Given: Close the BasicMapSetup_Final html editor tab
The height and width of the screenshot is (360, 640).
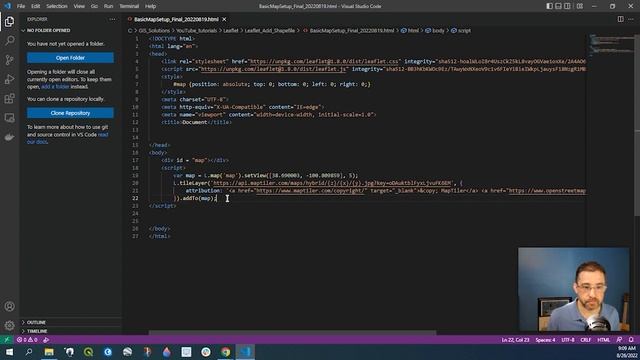Looking at the screenshot, I should point(224,19).
